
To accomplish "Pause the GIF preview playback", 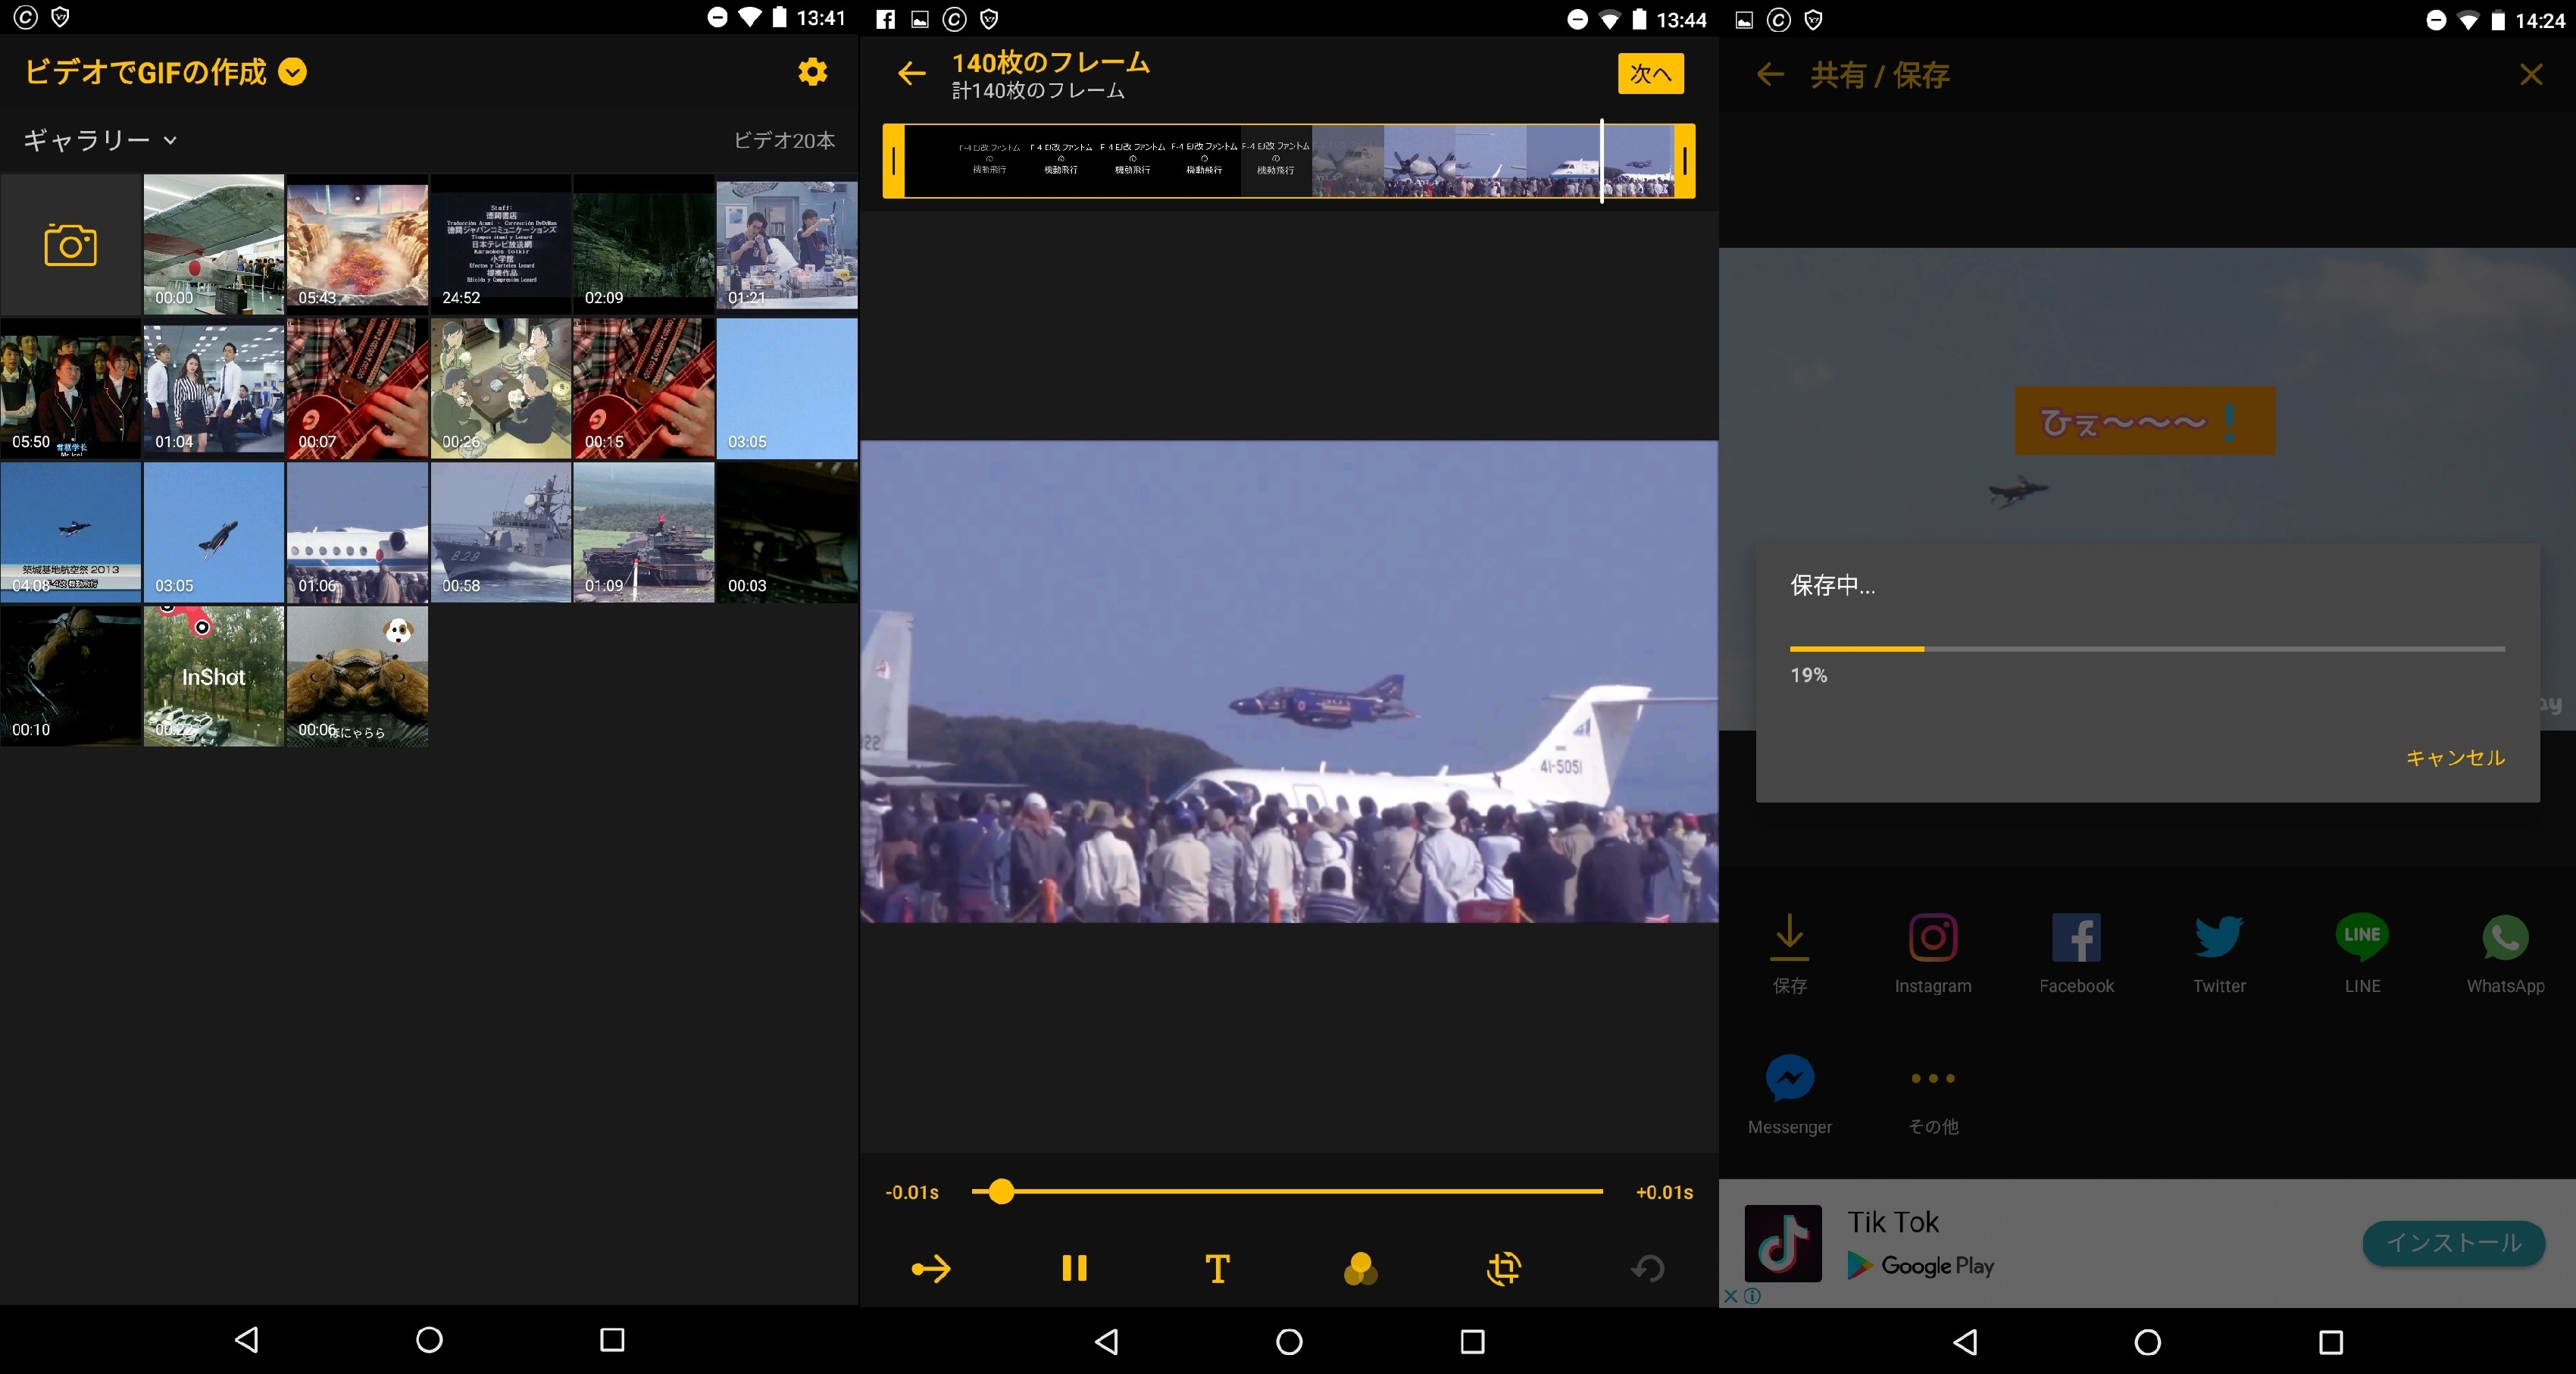I will (x=1074, y=1268).
